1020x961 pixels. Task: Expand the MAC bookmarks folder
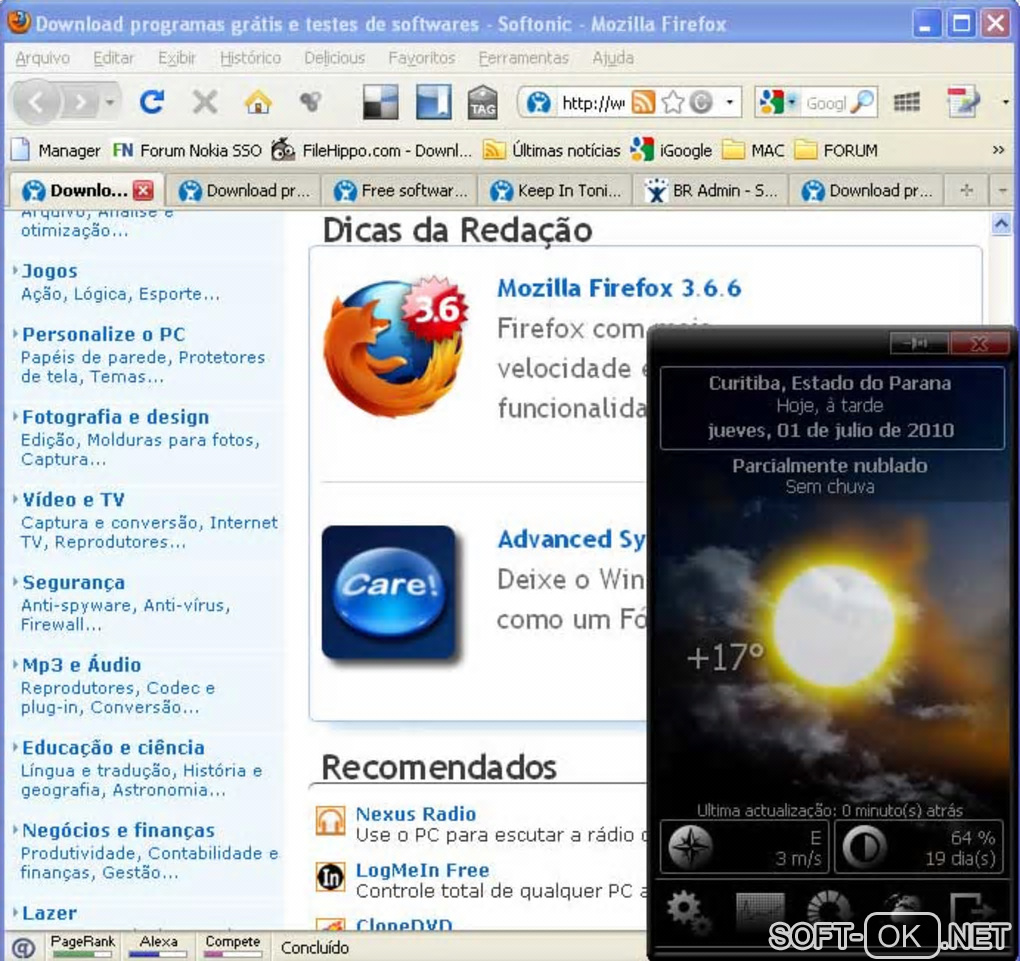[753, 150]
